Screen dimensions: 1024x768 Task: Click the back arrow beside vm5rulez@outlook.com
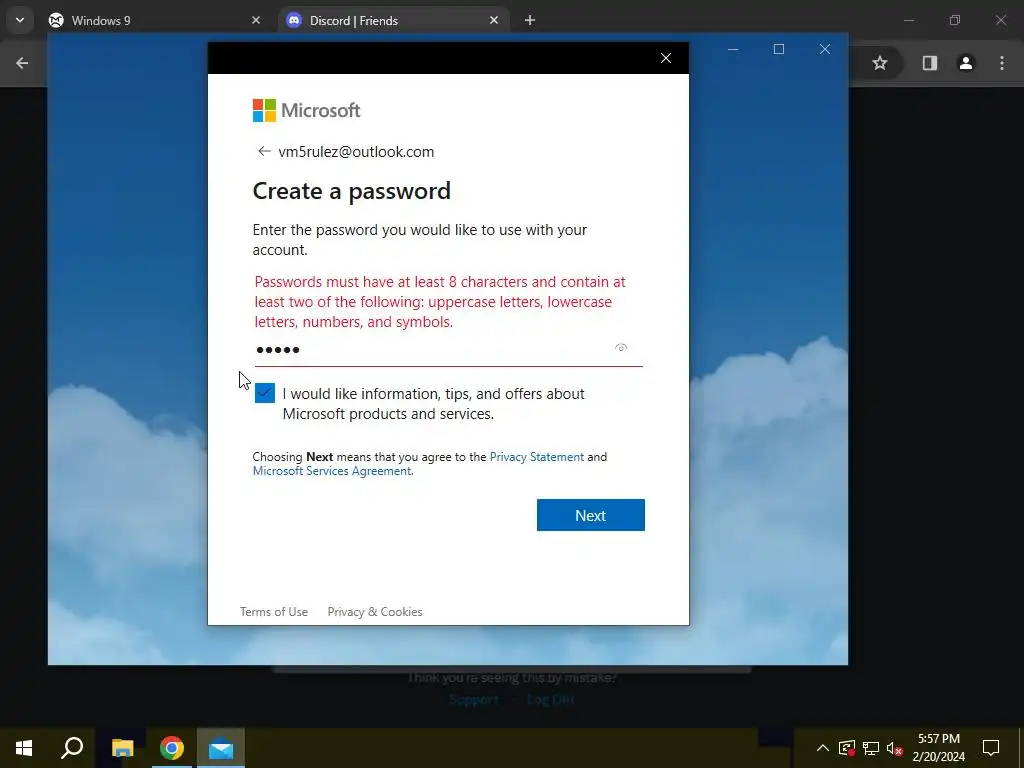[x=264, y=152]
